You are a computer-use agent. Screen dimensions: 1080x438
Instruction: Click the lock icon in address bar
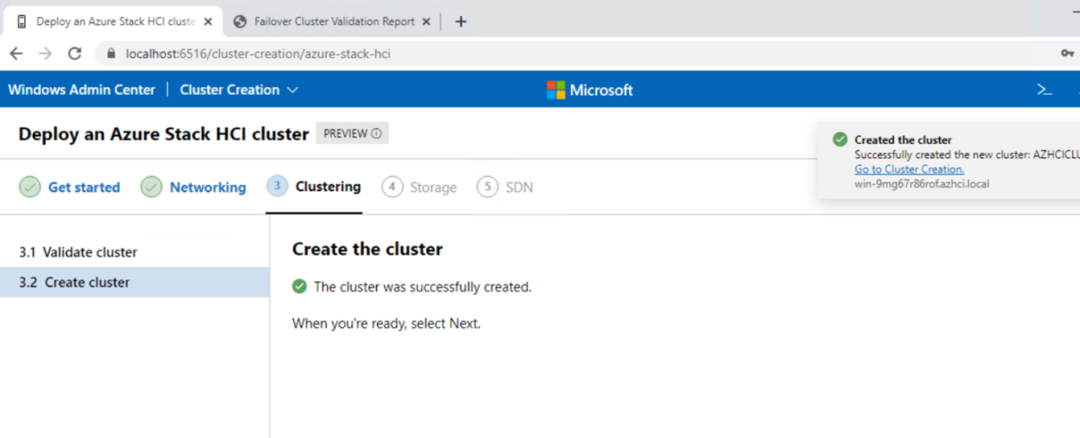tap(111, 54)
